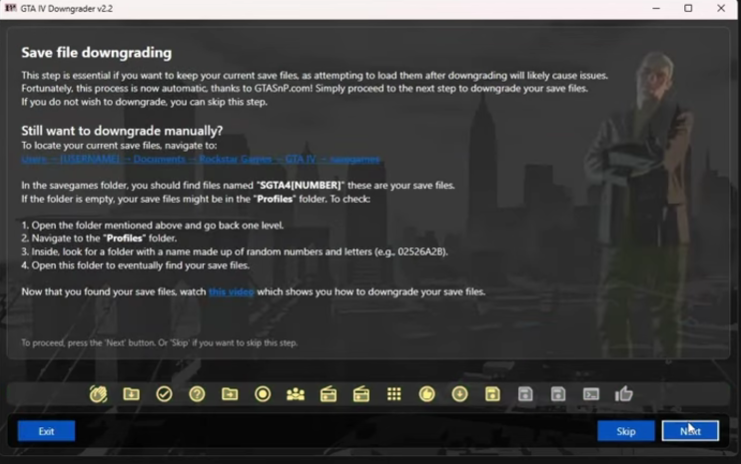Click the radio icon beside the people group icon

[x=328, y=394]
